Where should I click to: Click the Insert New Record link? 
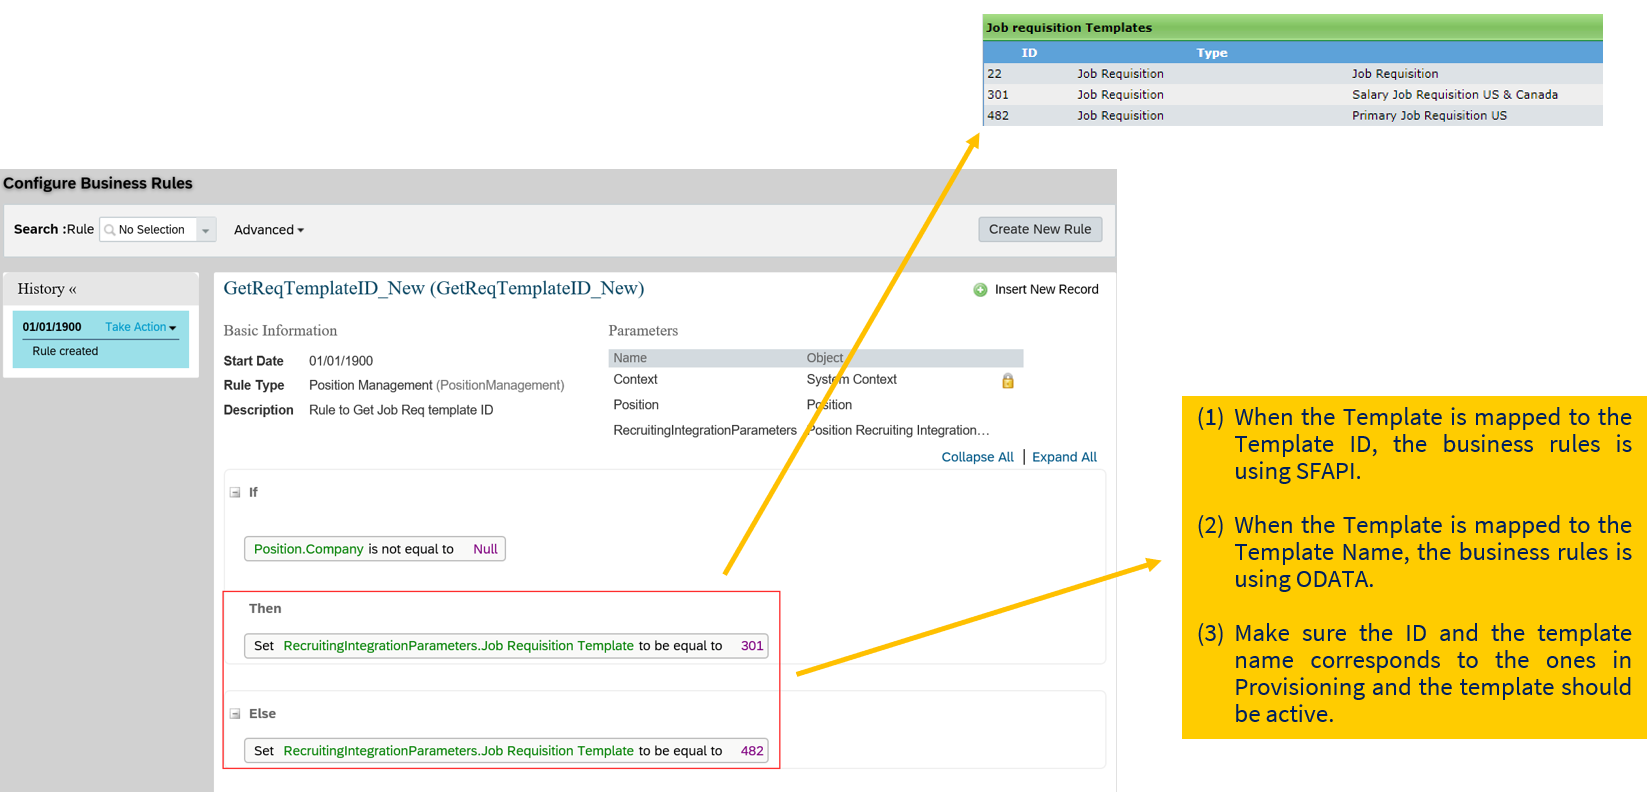pos(1046,290)
